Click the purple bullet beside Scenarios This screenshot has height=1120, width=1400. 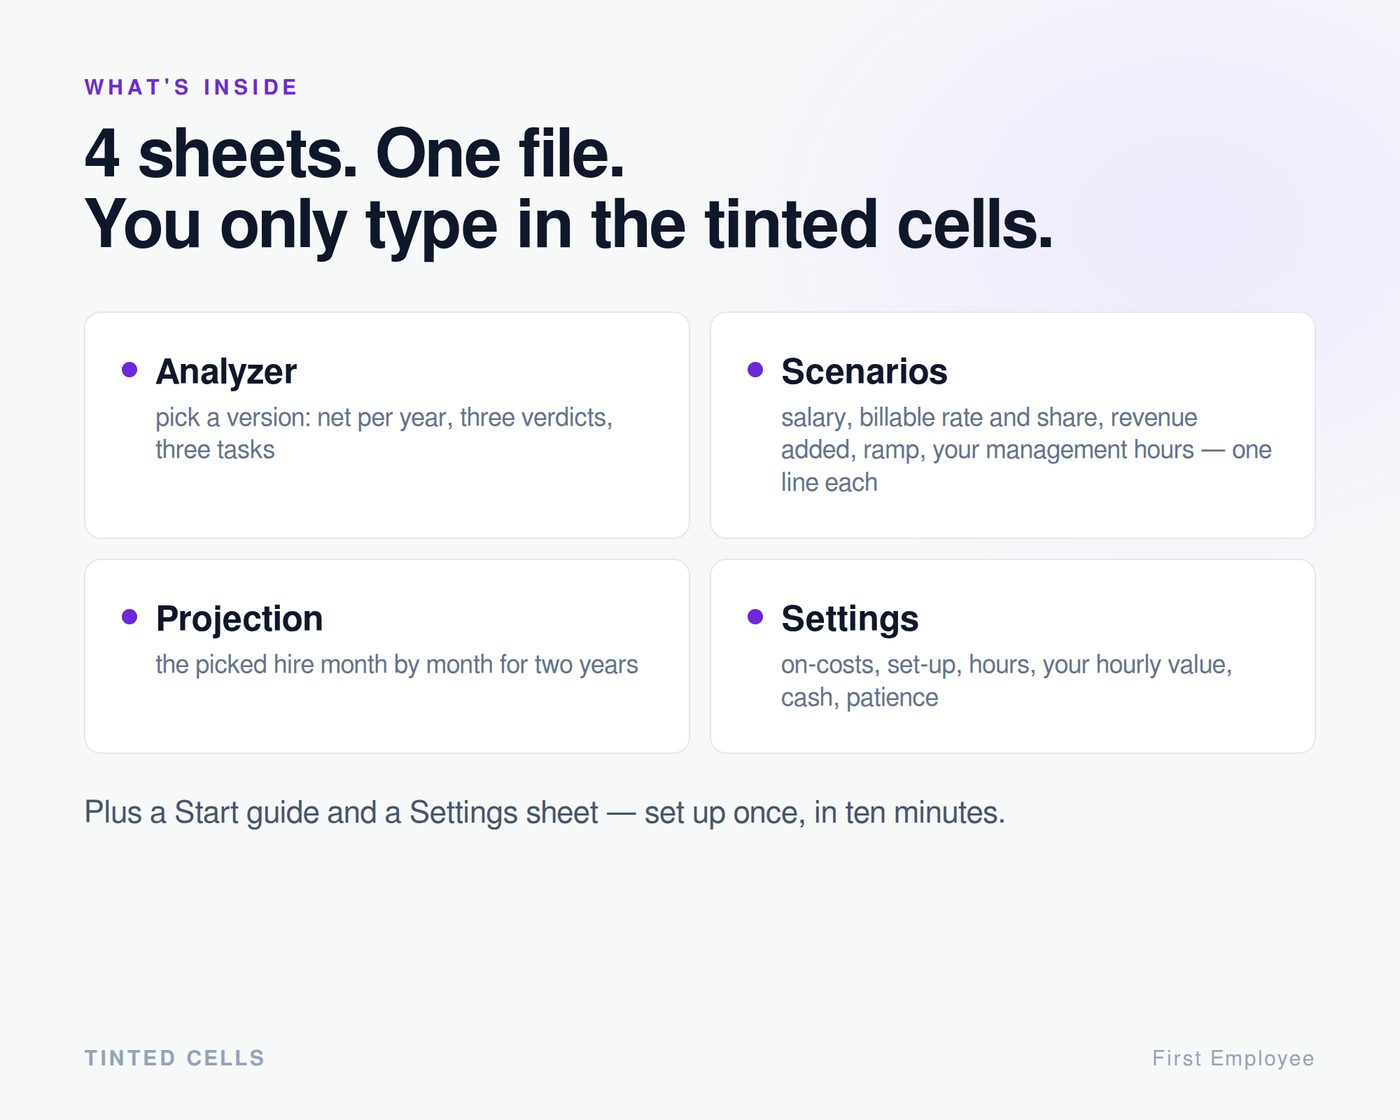coord(755,370)
